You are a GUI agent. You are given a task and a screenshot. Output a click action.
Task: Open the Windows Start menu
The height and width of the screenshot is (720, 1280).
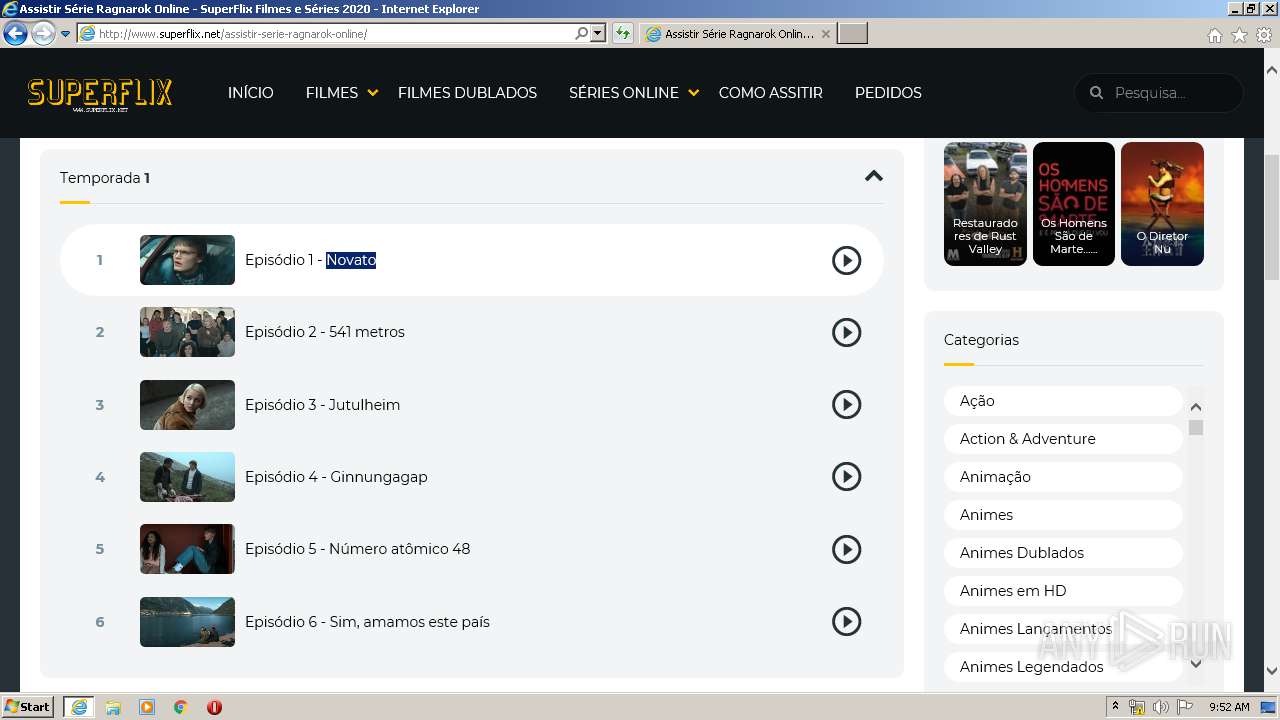click(x=28, y=707)
